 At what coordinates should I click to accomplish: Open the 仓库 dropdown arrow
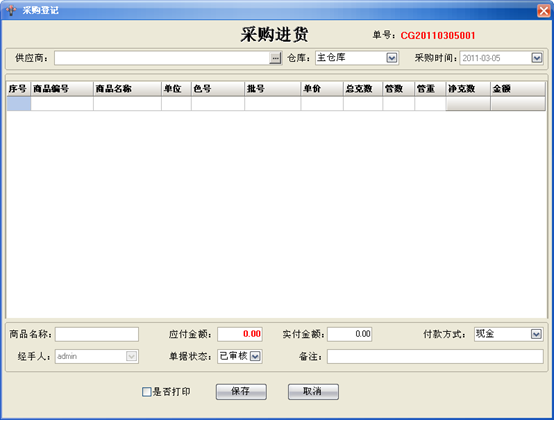point(391,58)
